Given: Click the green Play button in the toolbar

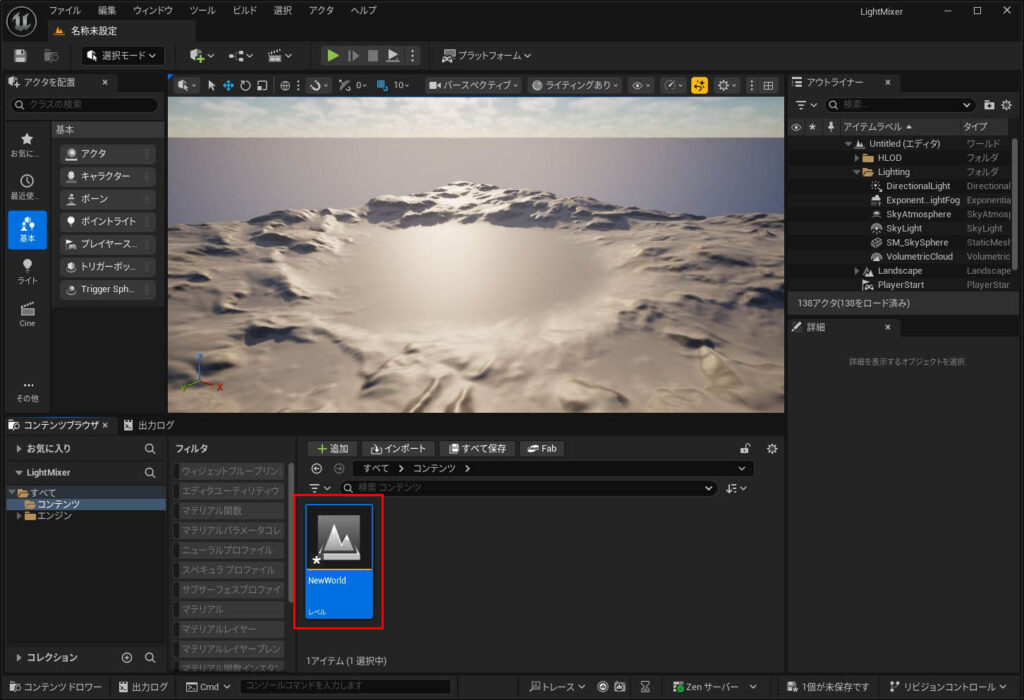Looking at the screenshot, I should [x=333, y=56].
